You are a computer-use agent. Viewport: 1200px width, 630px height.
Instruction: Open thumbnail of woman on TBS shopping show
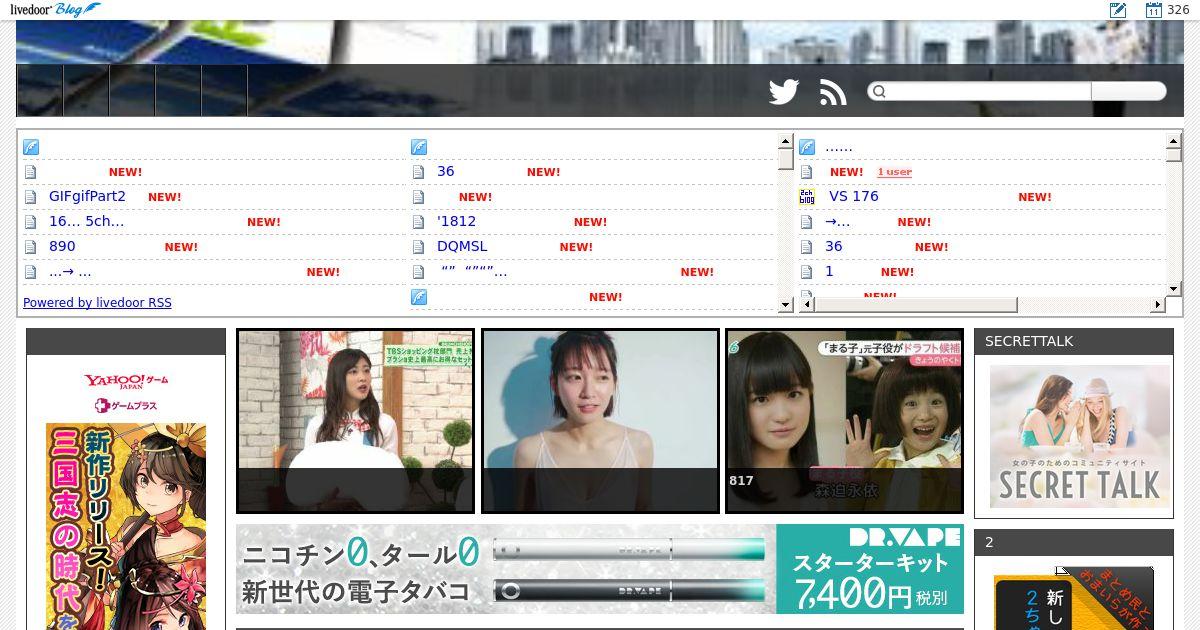pyautogui.click(x=355, y=421)
